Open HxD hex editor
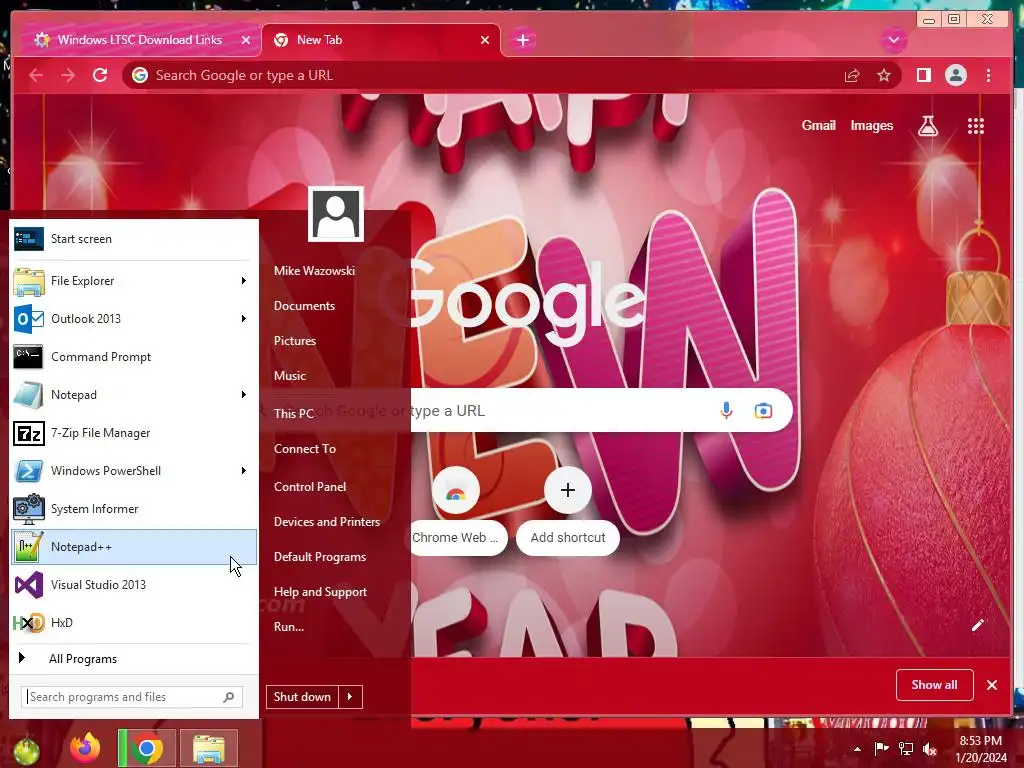This screenshot has width=1024, height=768. point(134,622)
